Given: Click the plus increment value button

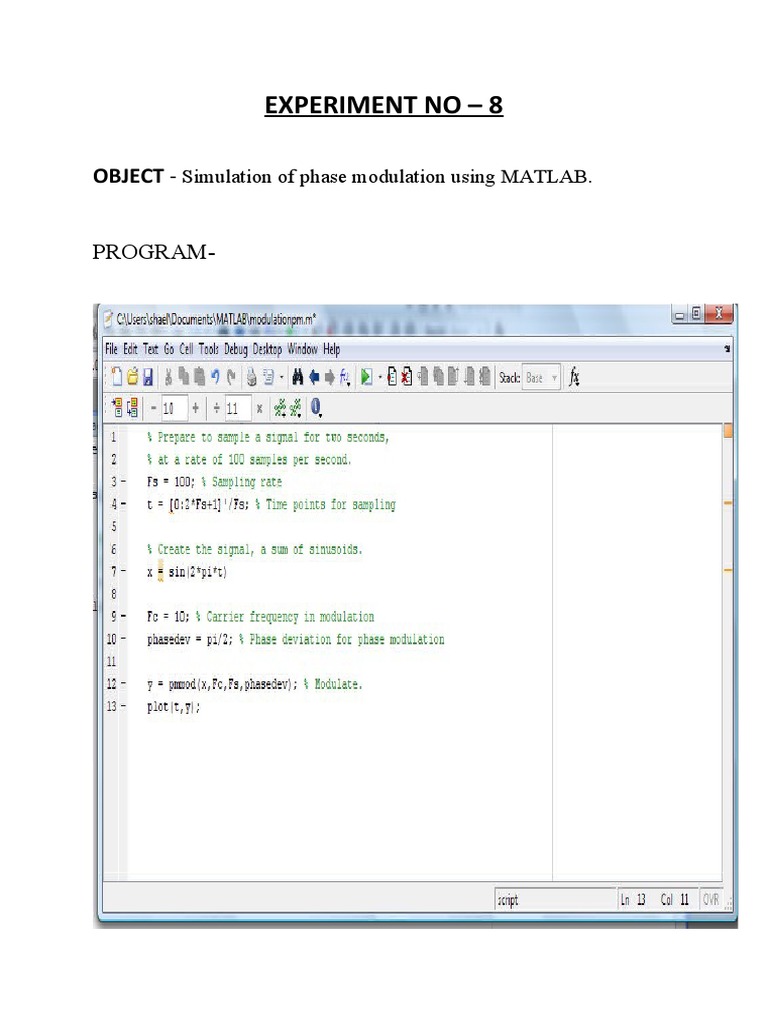Looking at the screenshot, I should pos(195,409).
